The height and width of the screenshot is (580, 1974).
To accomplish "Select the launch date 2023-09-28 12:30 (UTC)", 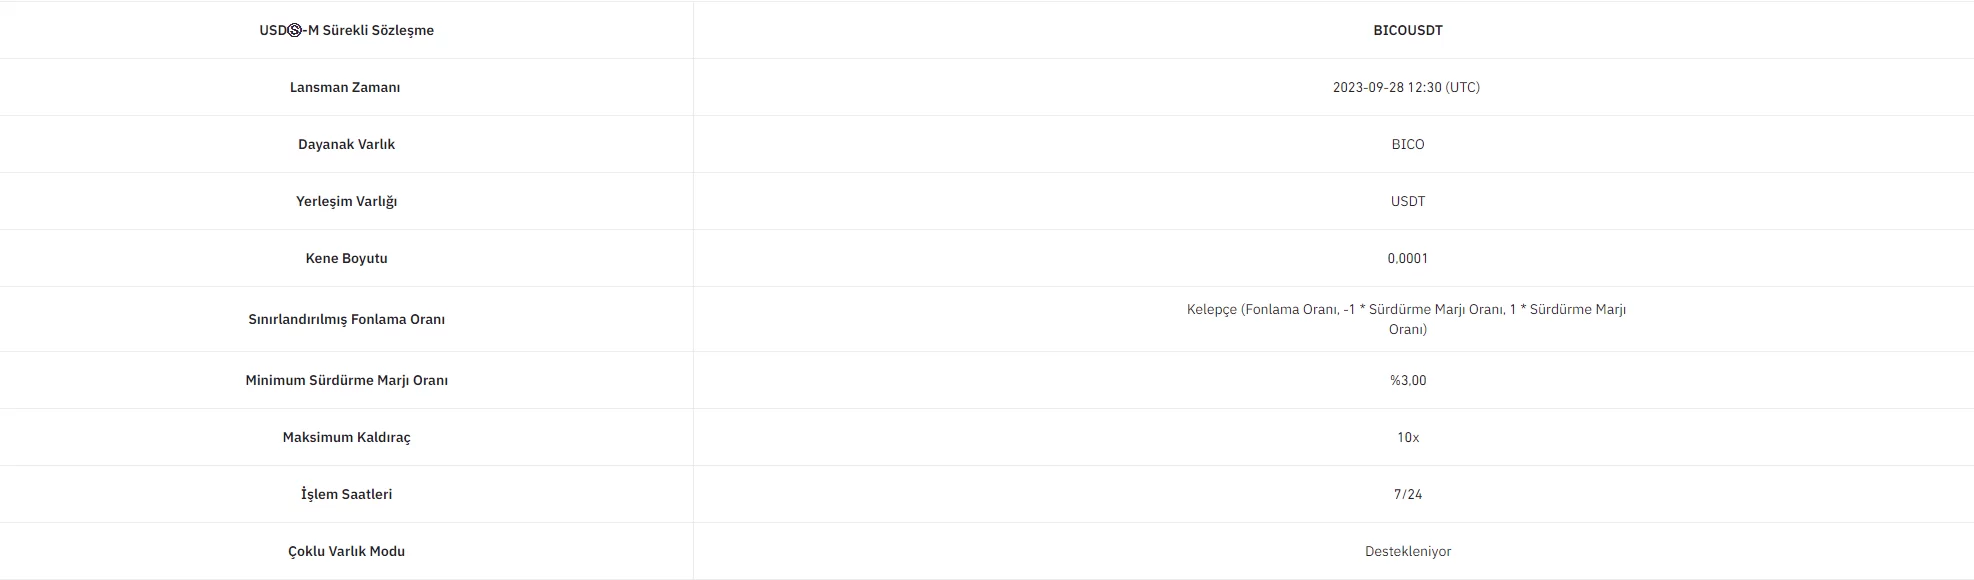I will pos(1406,87).
